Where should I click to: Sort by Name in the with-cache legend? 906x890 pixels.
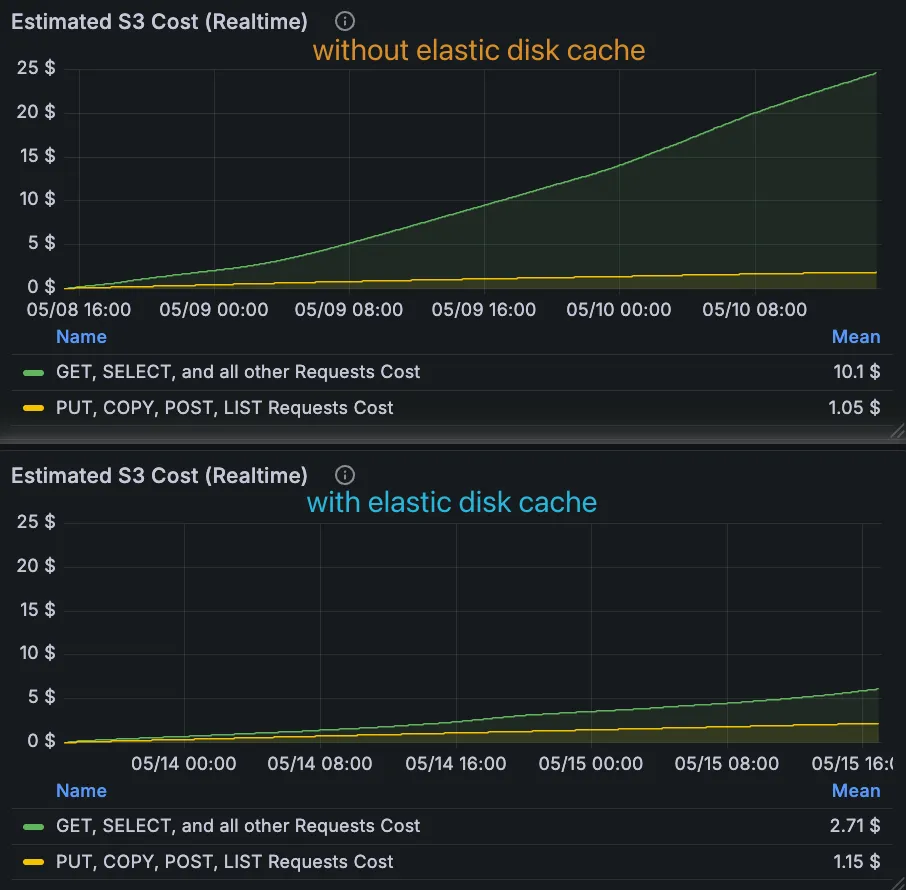(81, 791)
